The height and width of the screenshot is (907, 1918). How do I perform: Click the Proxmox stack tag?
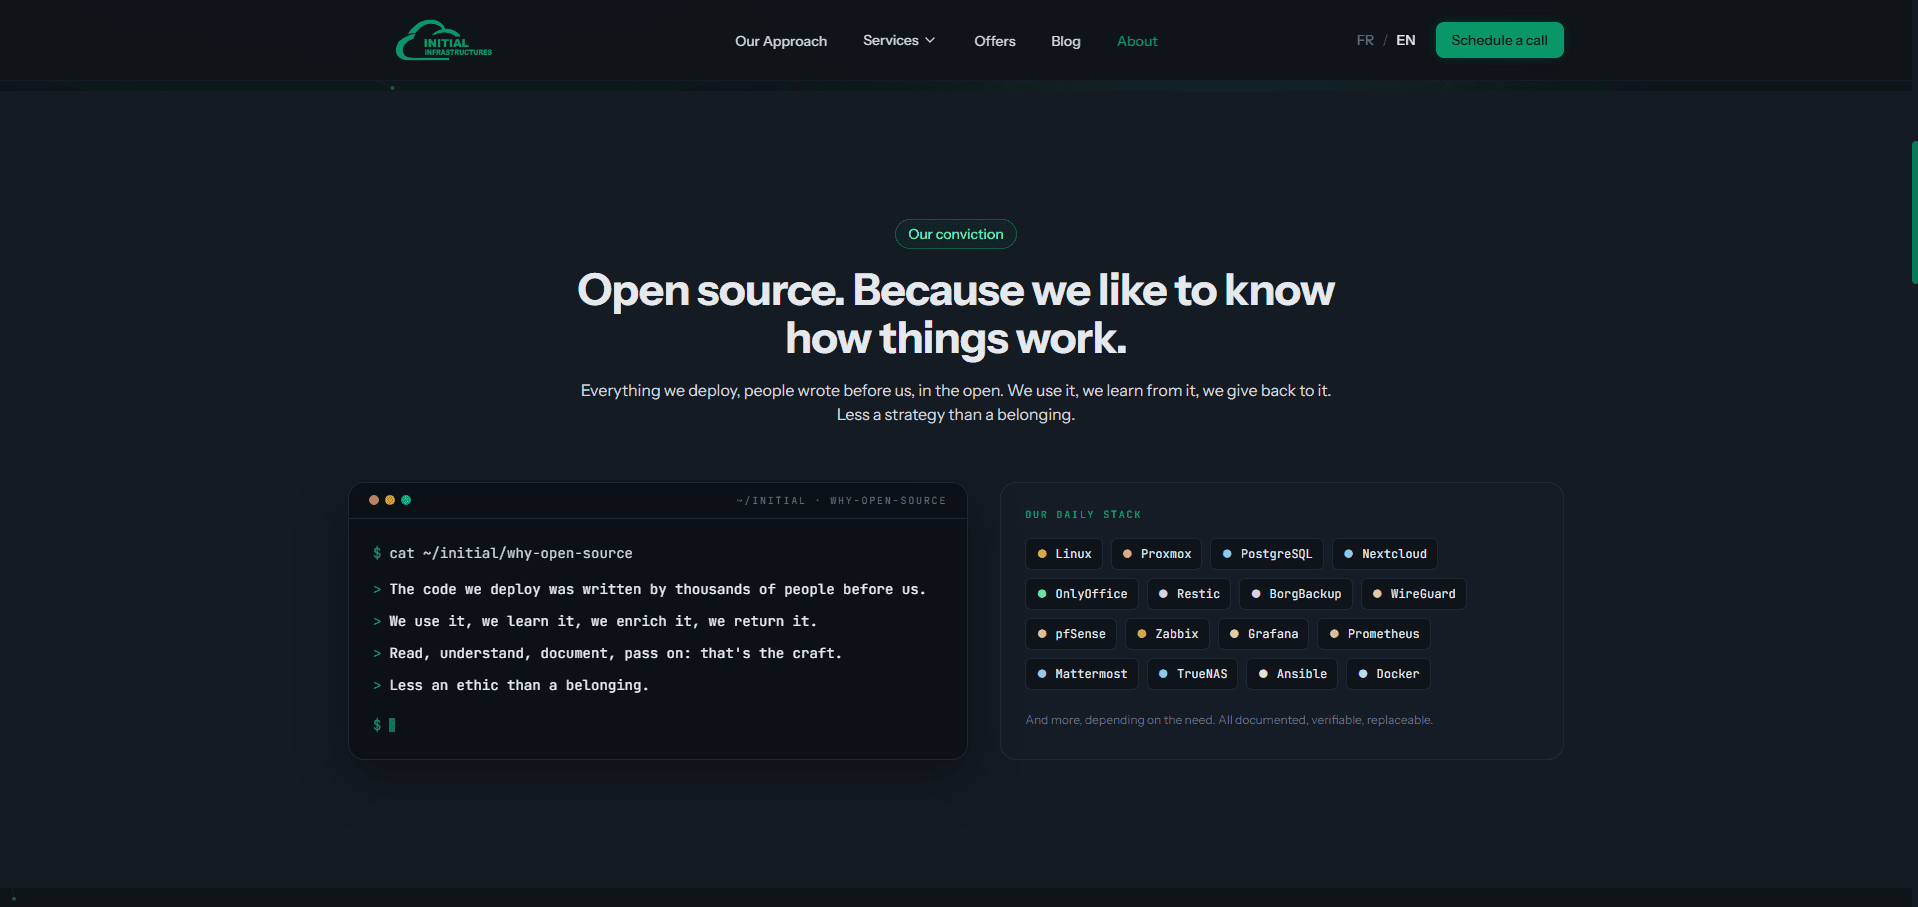[x=1156, y=554]
